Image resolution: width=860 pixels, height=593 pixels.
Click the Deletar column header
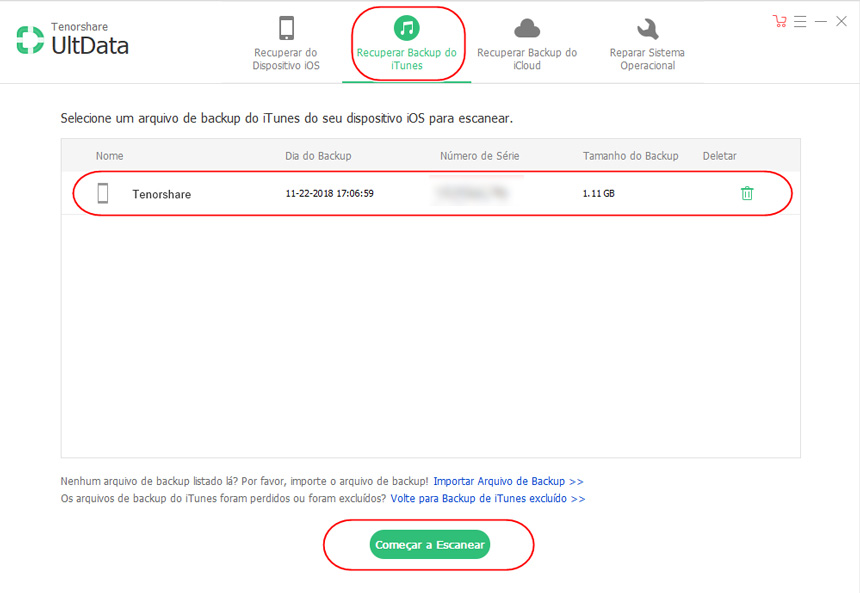[x=720, y=156]
